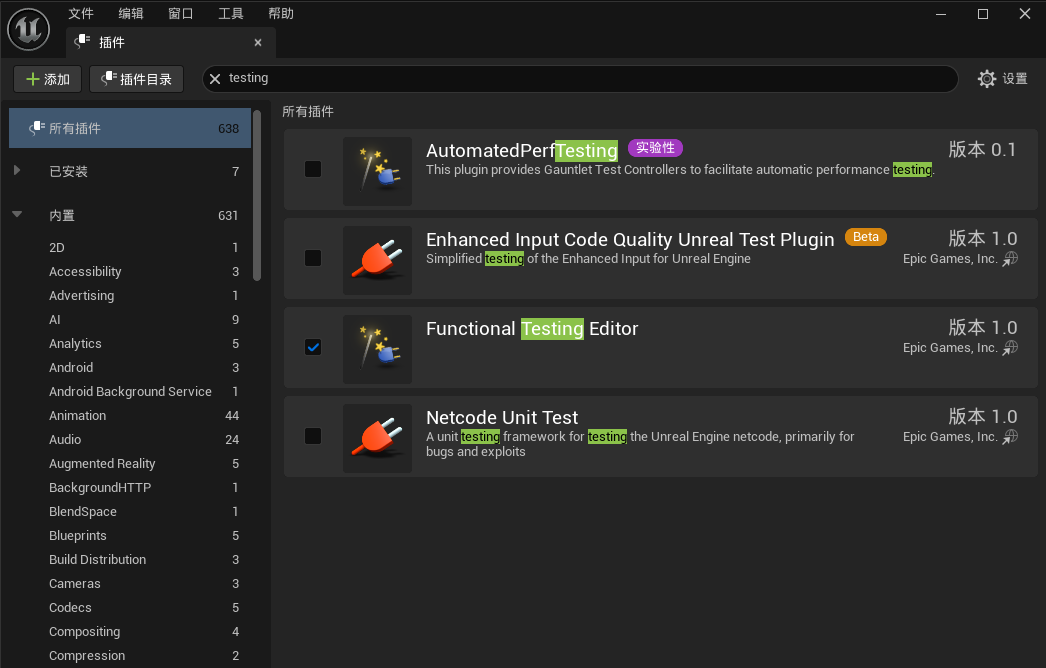
Task: Select the Compression category
Action: point(130,656)
